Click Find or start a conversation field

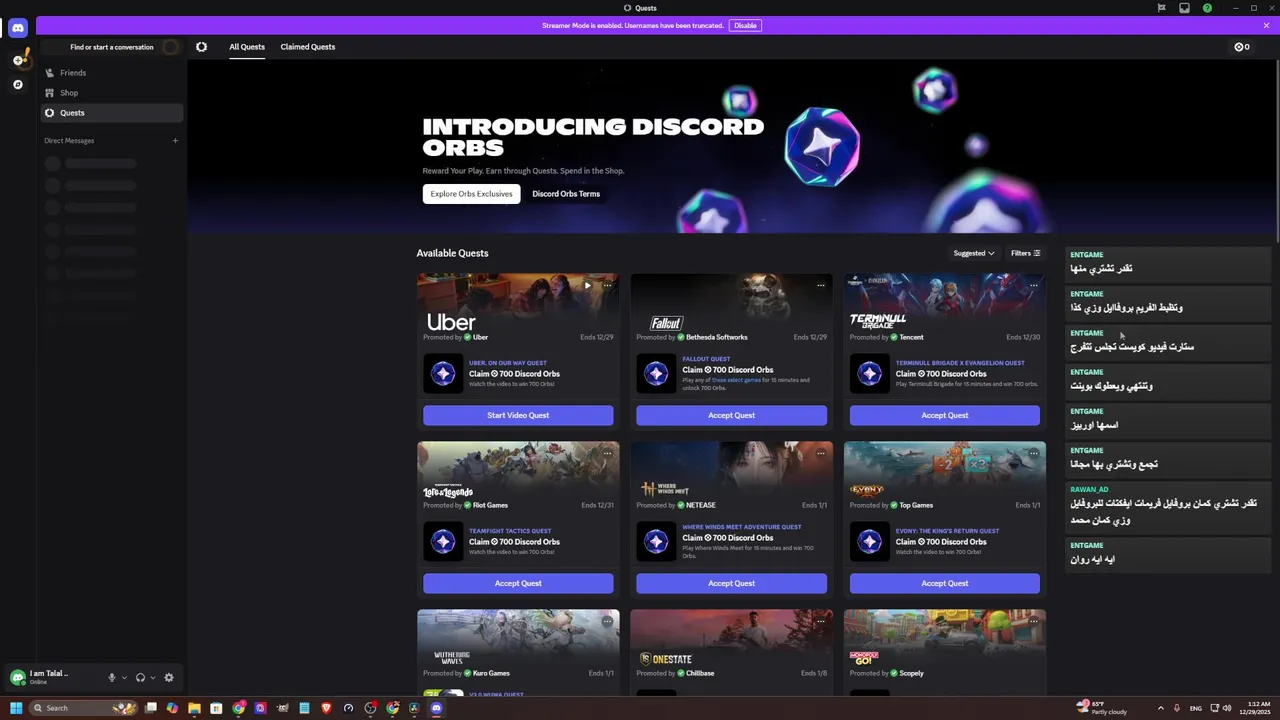coord(112,47)
